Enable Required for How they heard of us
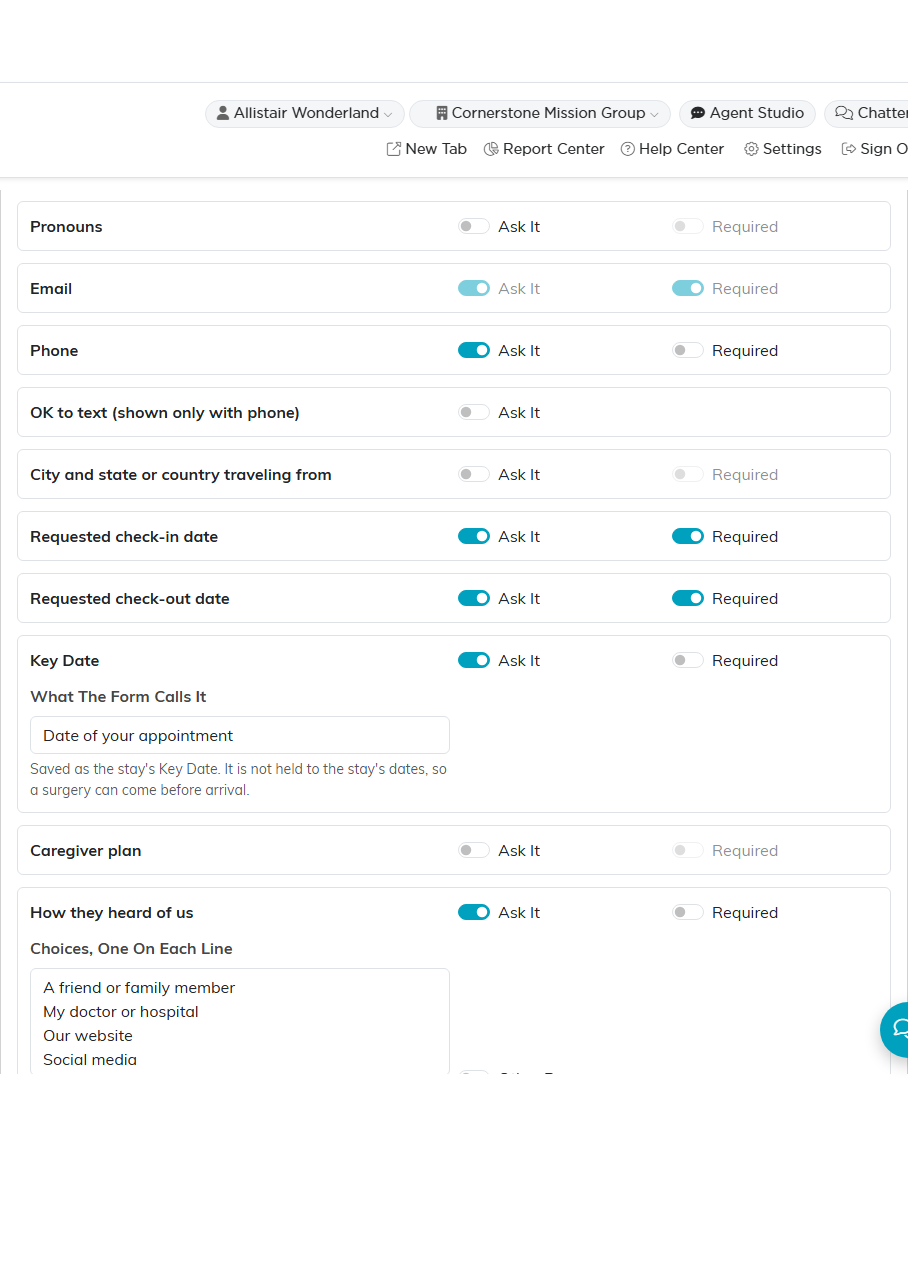Image resolution: width=908 pixels, height=1264 pixels. (x=688, y=912)
